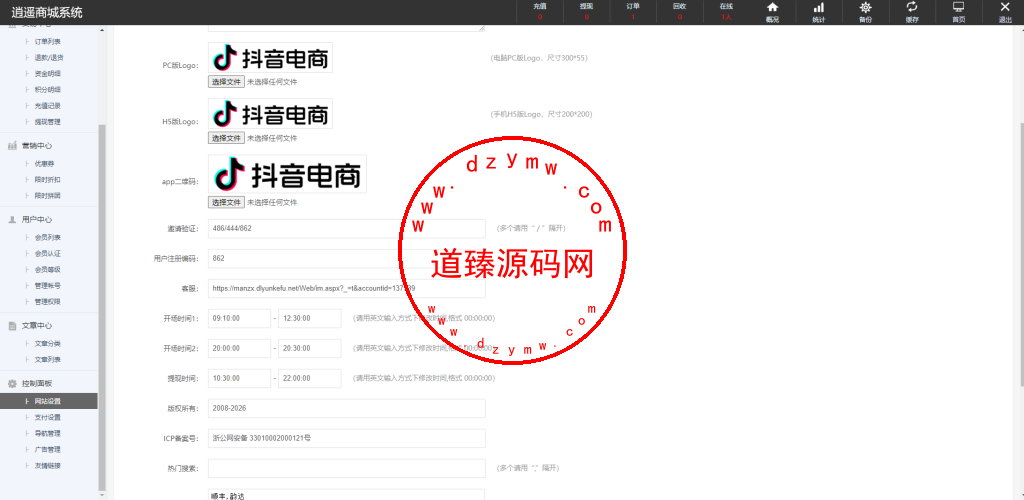This screenshot has width=1024, height=500.
Task: Open 管理权限 in the sidebar
Action: point(48,302)
